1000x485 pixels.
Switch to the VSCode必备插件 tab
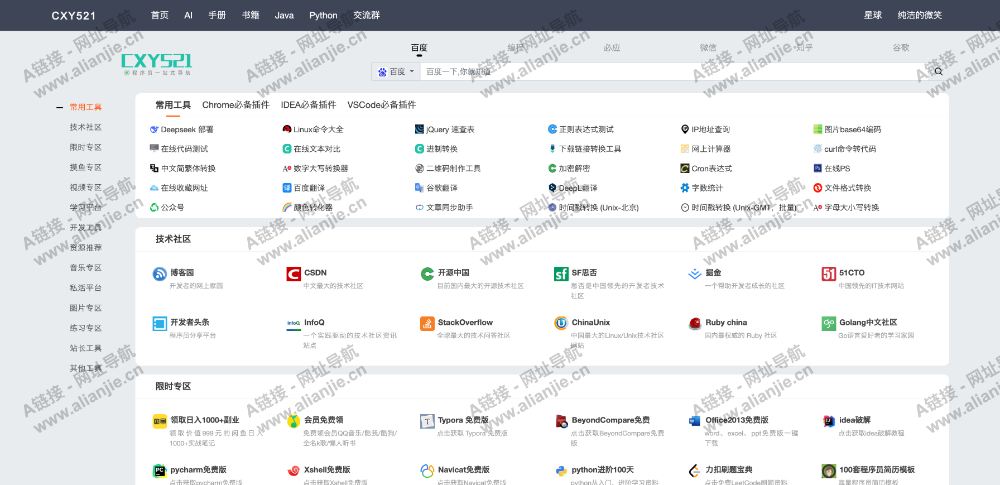pyautogui.click(x=382, y=105)
